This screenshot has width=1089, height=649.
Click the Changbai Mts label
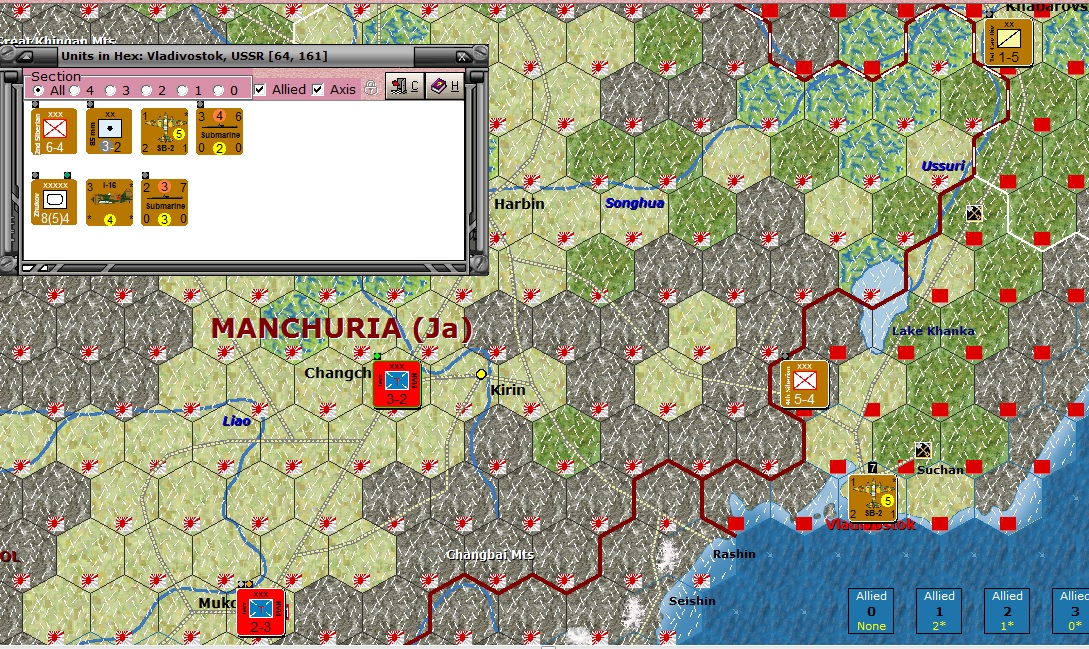[x=490, y=554]
